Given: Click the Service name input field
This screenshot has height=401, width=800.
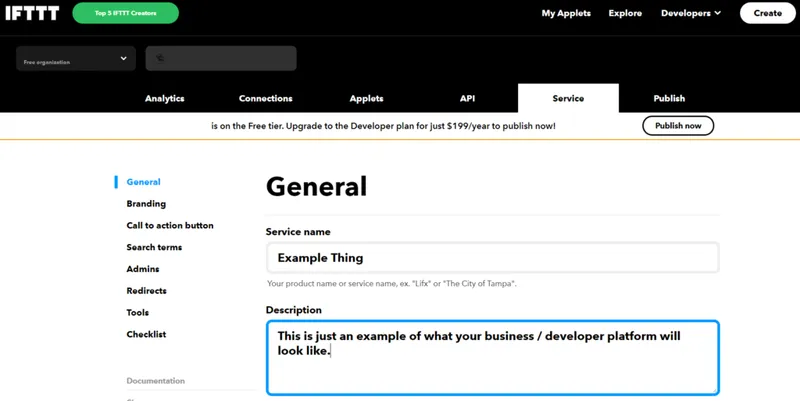Looking at the screenshot, I should 492,258.
